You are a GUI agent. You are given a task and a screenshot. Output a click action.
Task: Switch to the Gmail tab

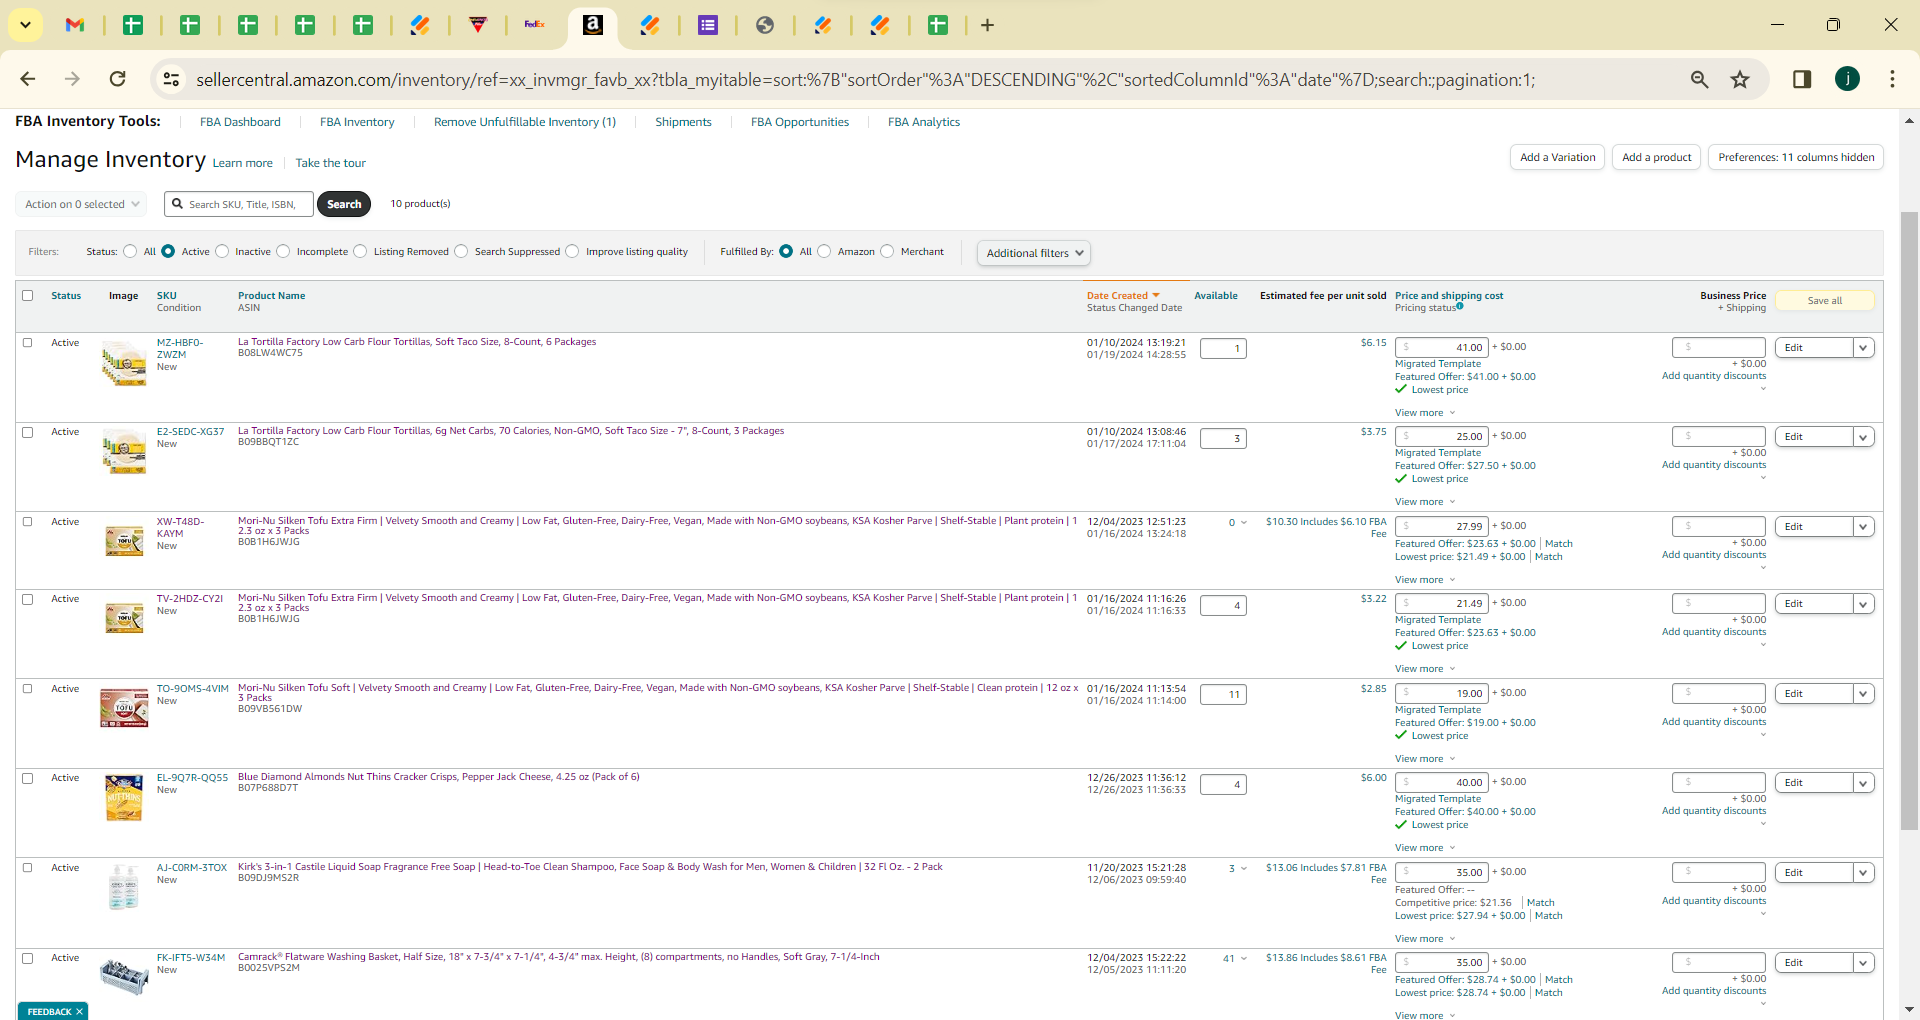pyautogui.click(x=75, y=25)
